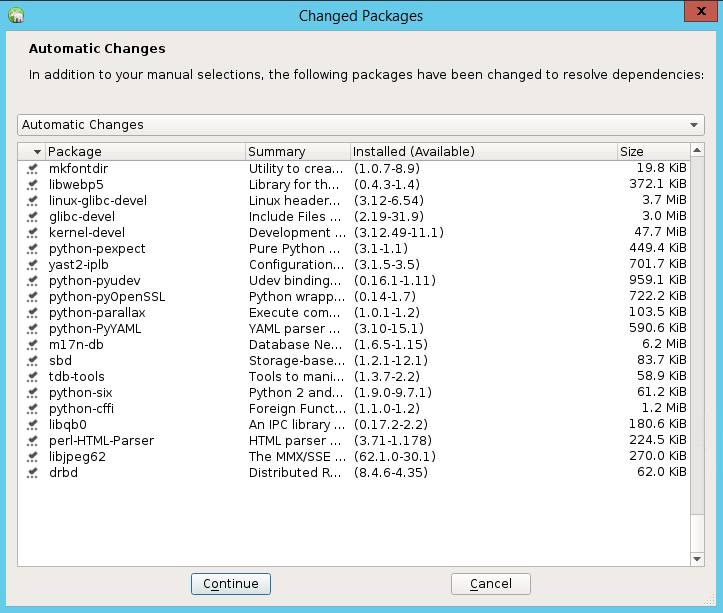Click the status icon for python-pyOpenSSL

click(32, 297)
